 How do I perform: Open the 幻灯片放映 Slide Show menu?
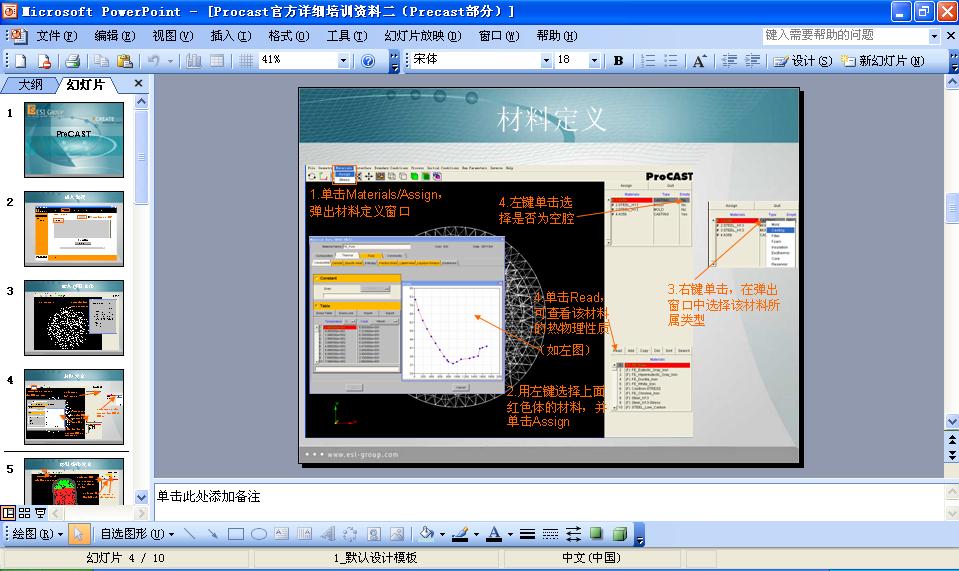423,36
